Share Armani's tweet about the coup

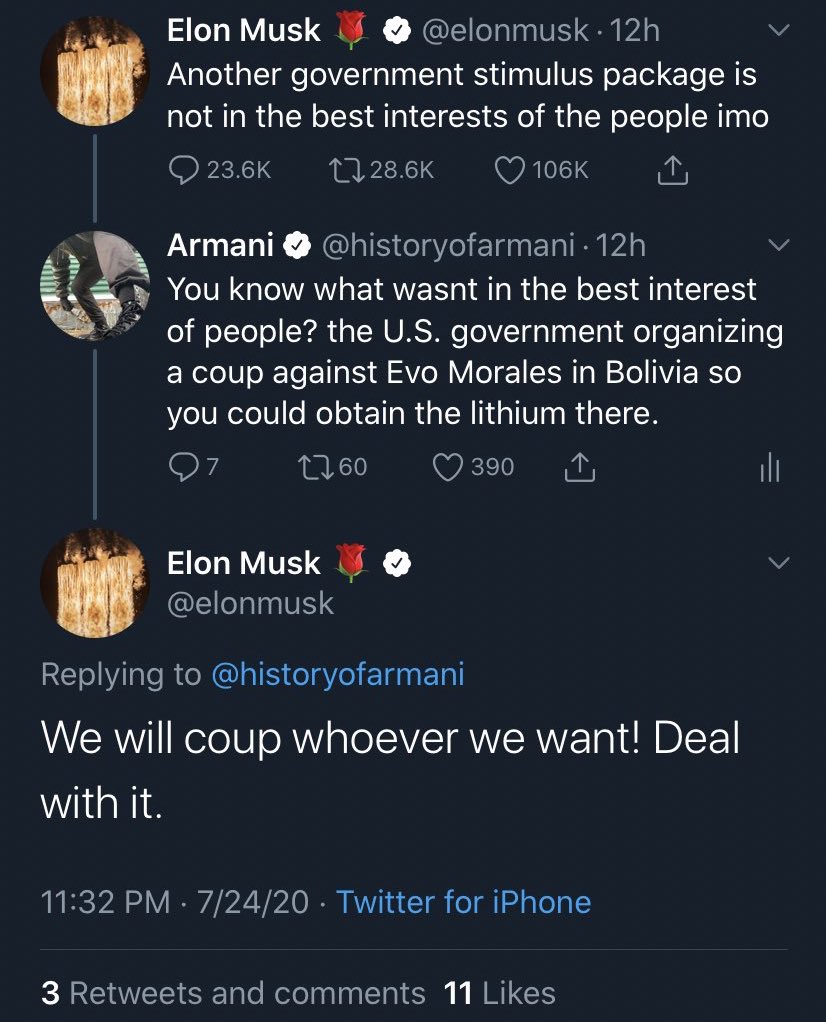point(579,467)
